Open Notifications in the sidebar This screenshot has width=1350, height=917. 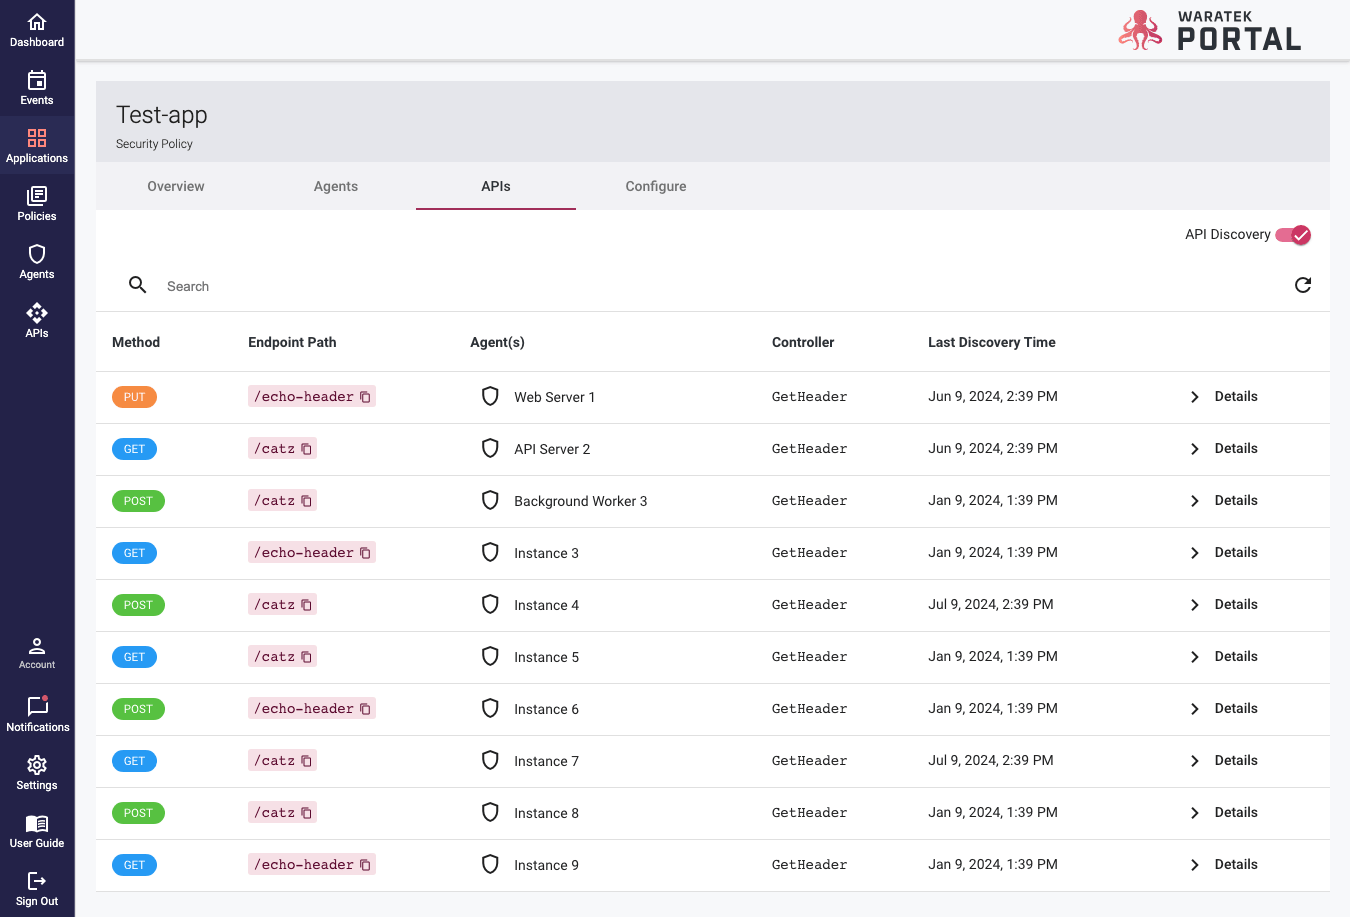[x=37, y=714]
